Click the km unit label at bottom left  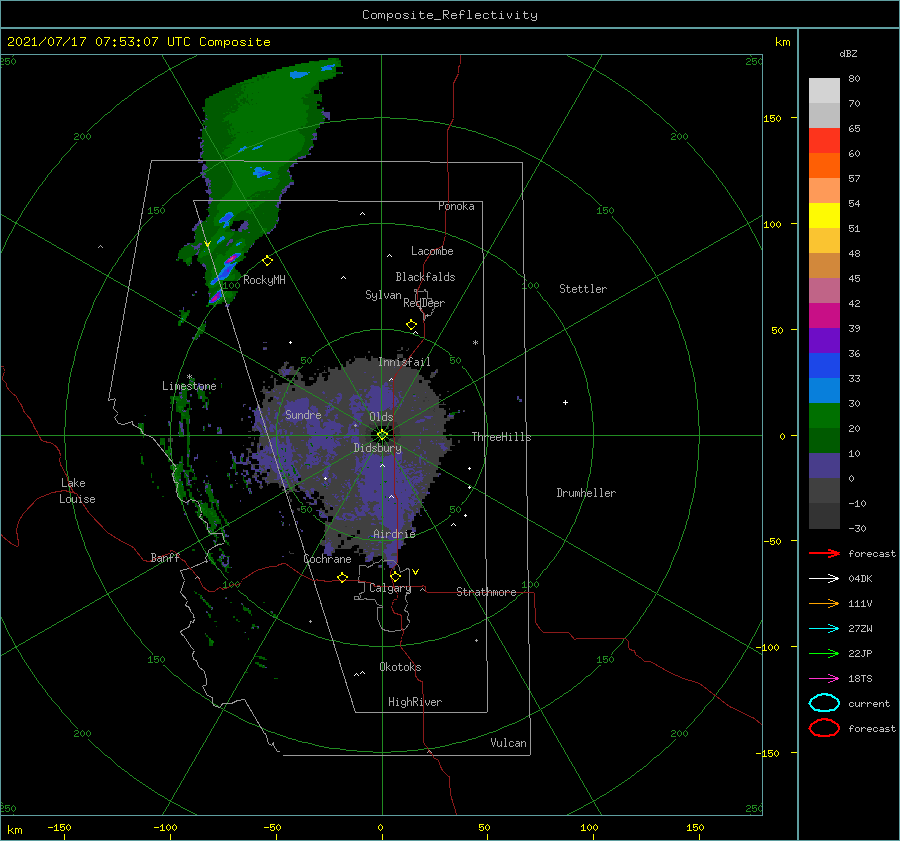coord(14,830)
